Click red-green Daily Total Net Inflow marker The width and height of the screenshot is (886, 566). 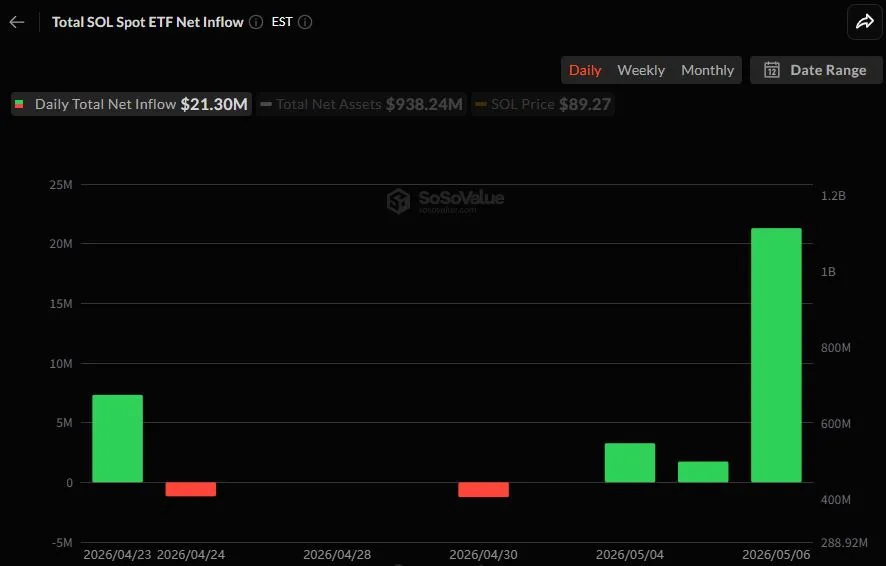pyautogui.click(x=19, y=104)
